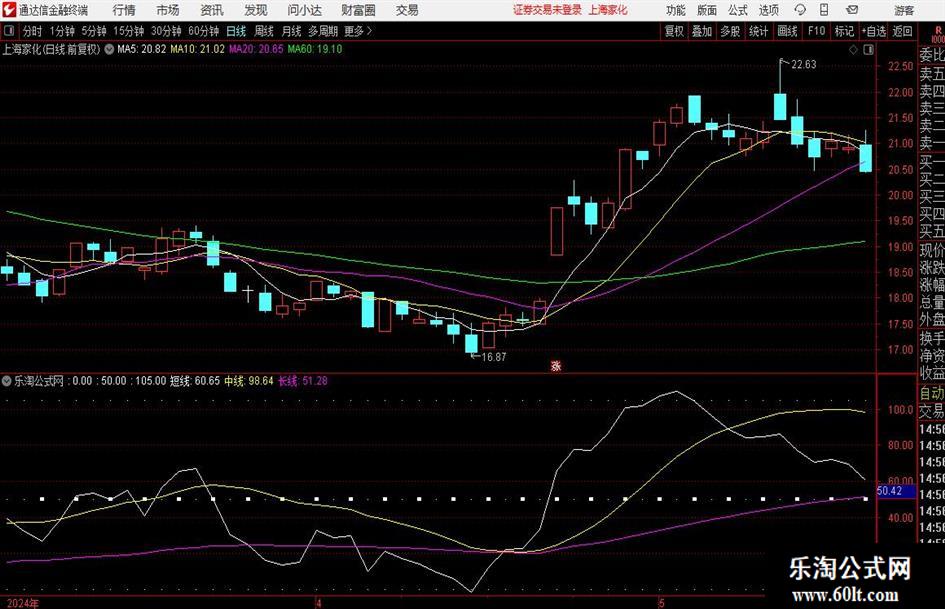
Task: Switch to the 15分钟 period tab
Action: click(x=128, y=31)
